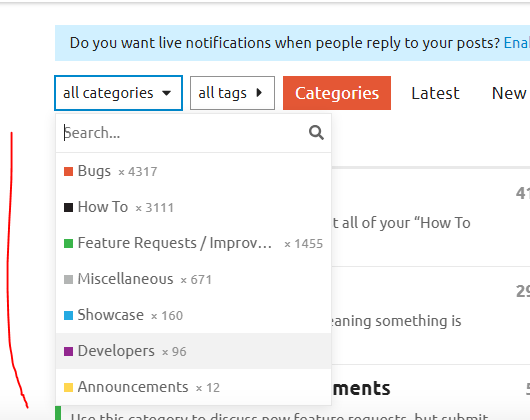Open the Categories tab

click(337, 93)
